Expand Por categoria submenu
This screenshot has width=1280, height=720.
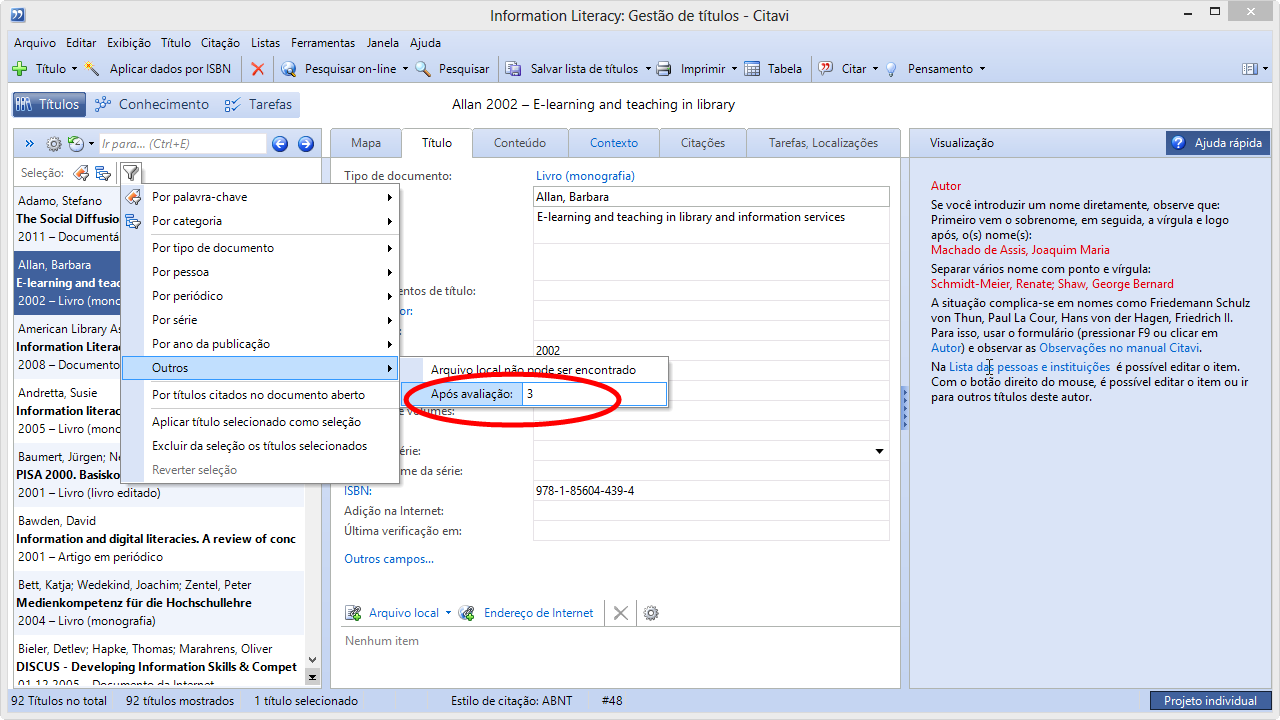(x=260, y=221)
